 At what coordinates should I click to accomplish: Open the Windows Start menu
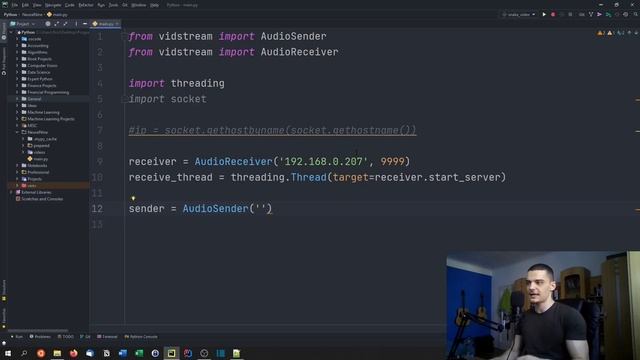[x=8, y=353]
